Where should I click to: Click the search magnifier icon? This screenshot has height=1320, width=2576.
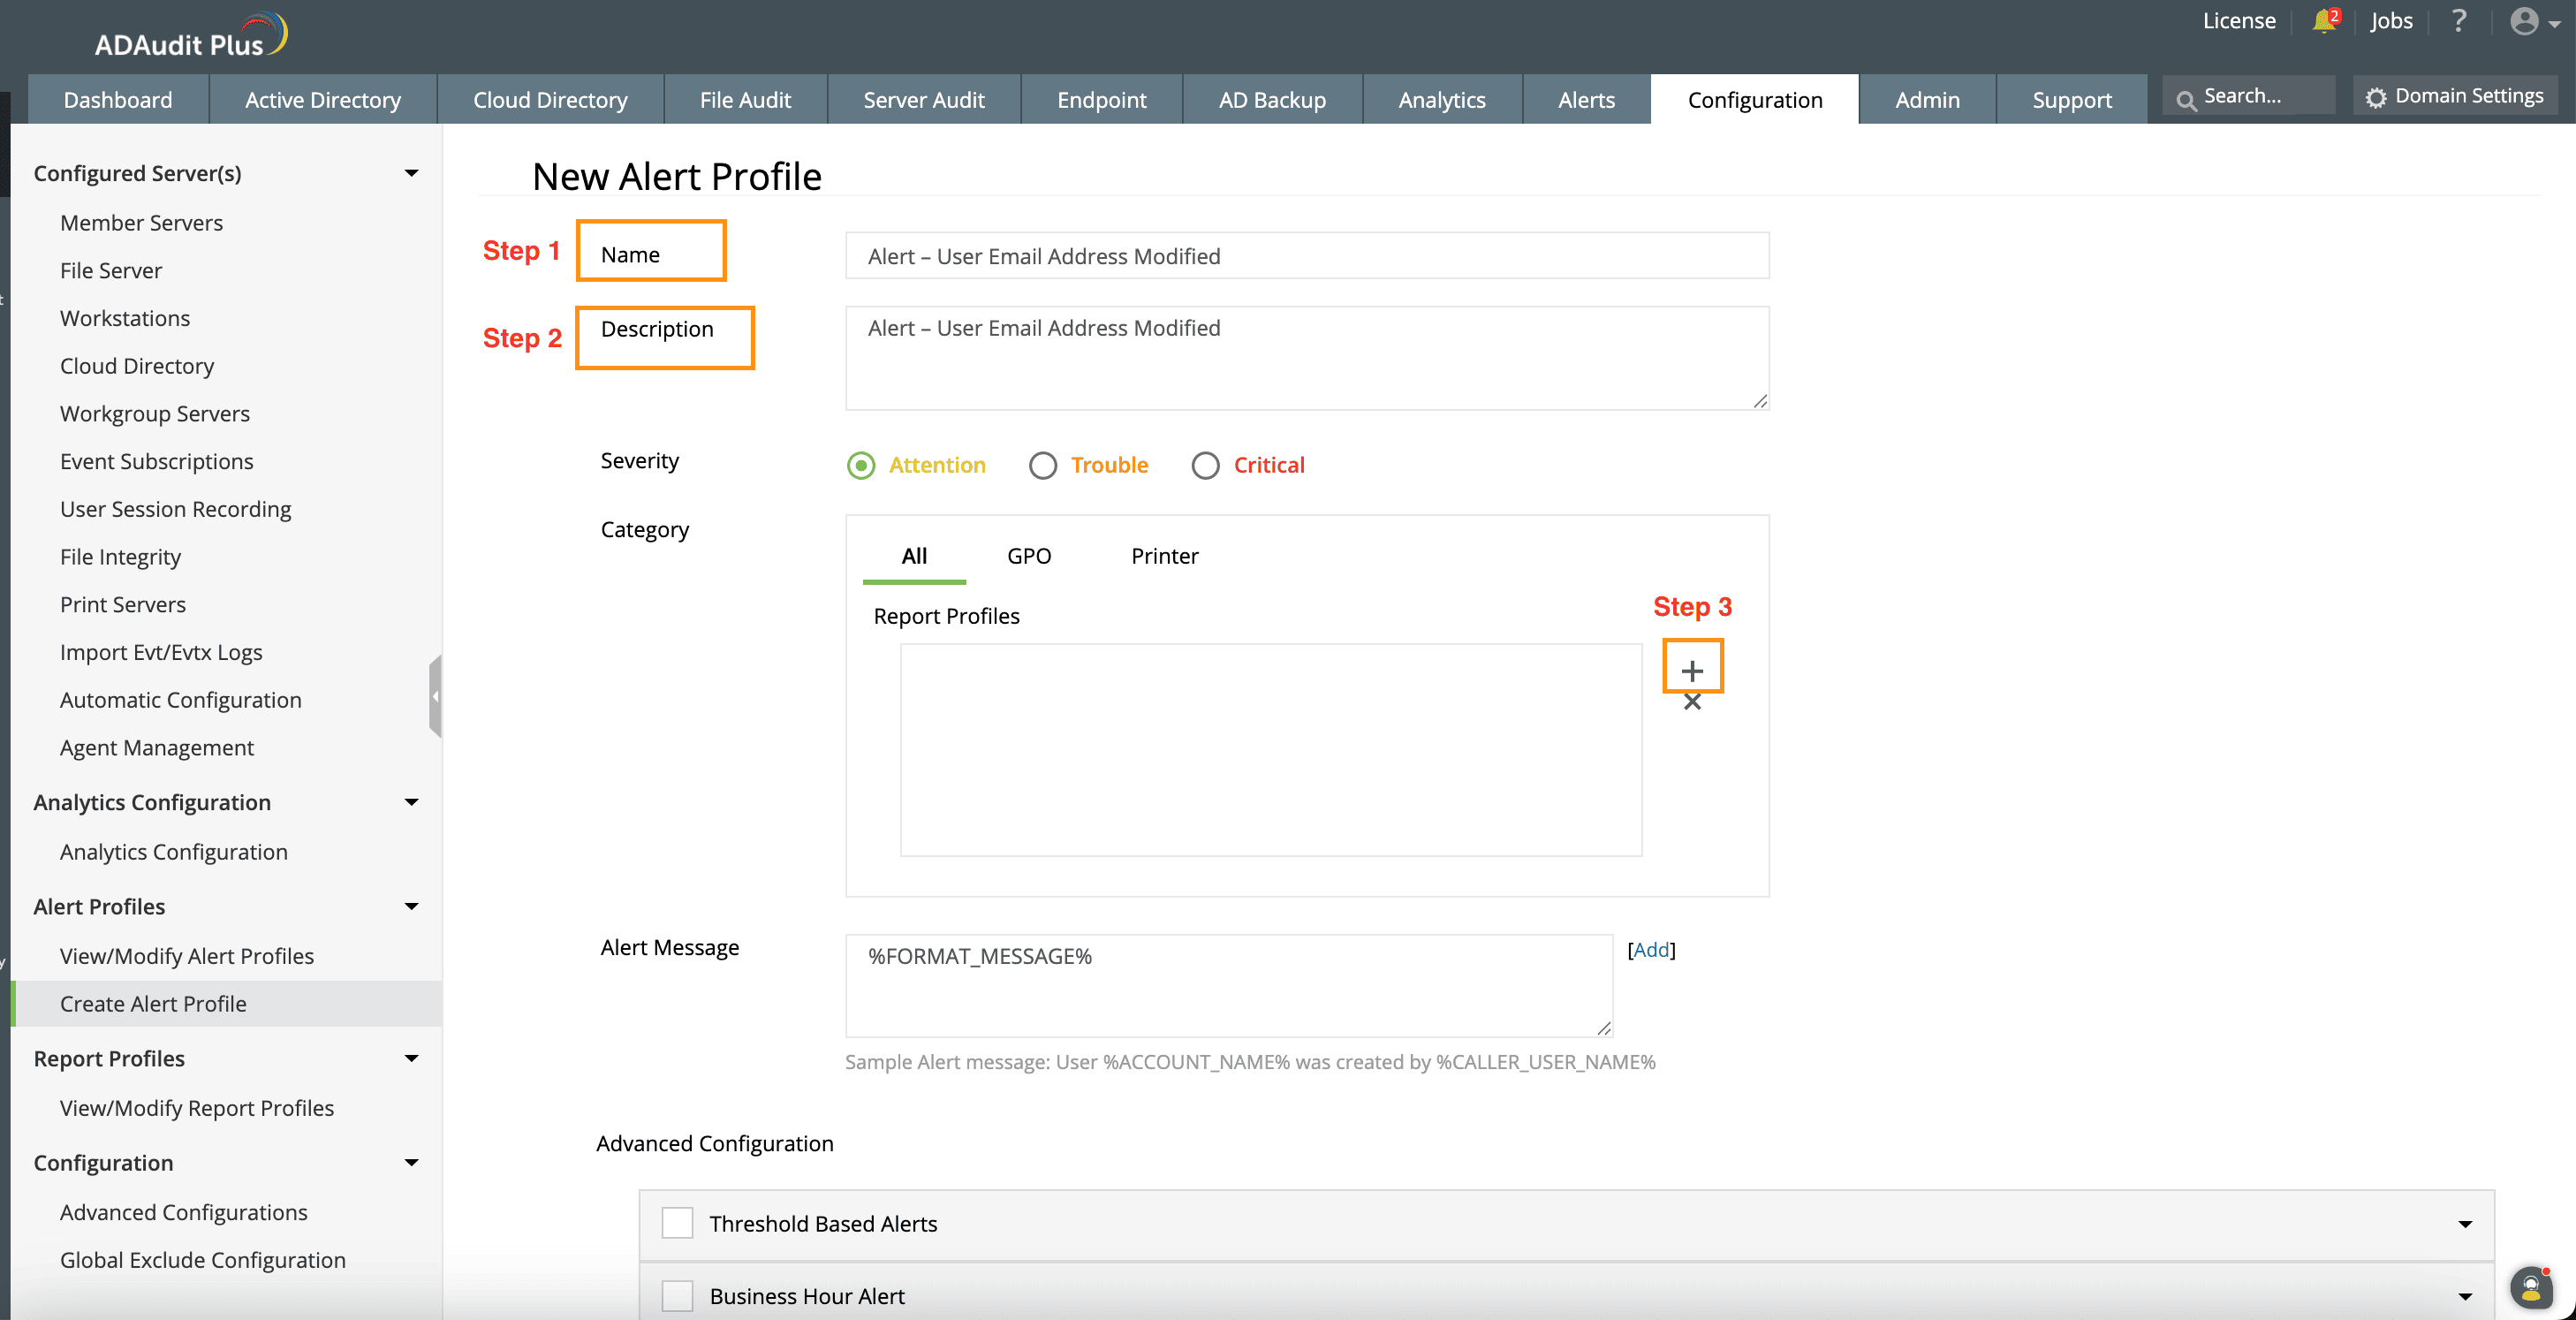[2186, 99]
